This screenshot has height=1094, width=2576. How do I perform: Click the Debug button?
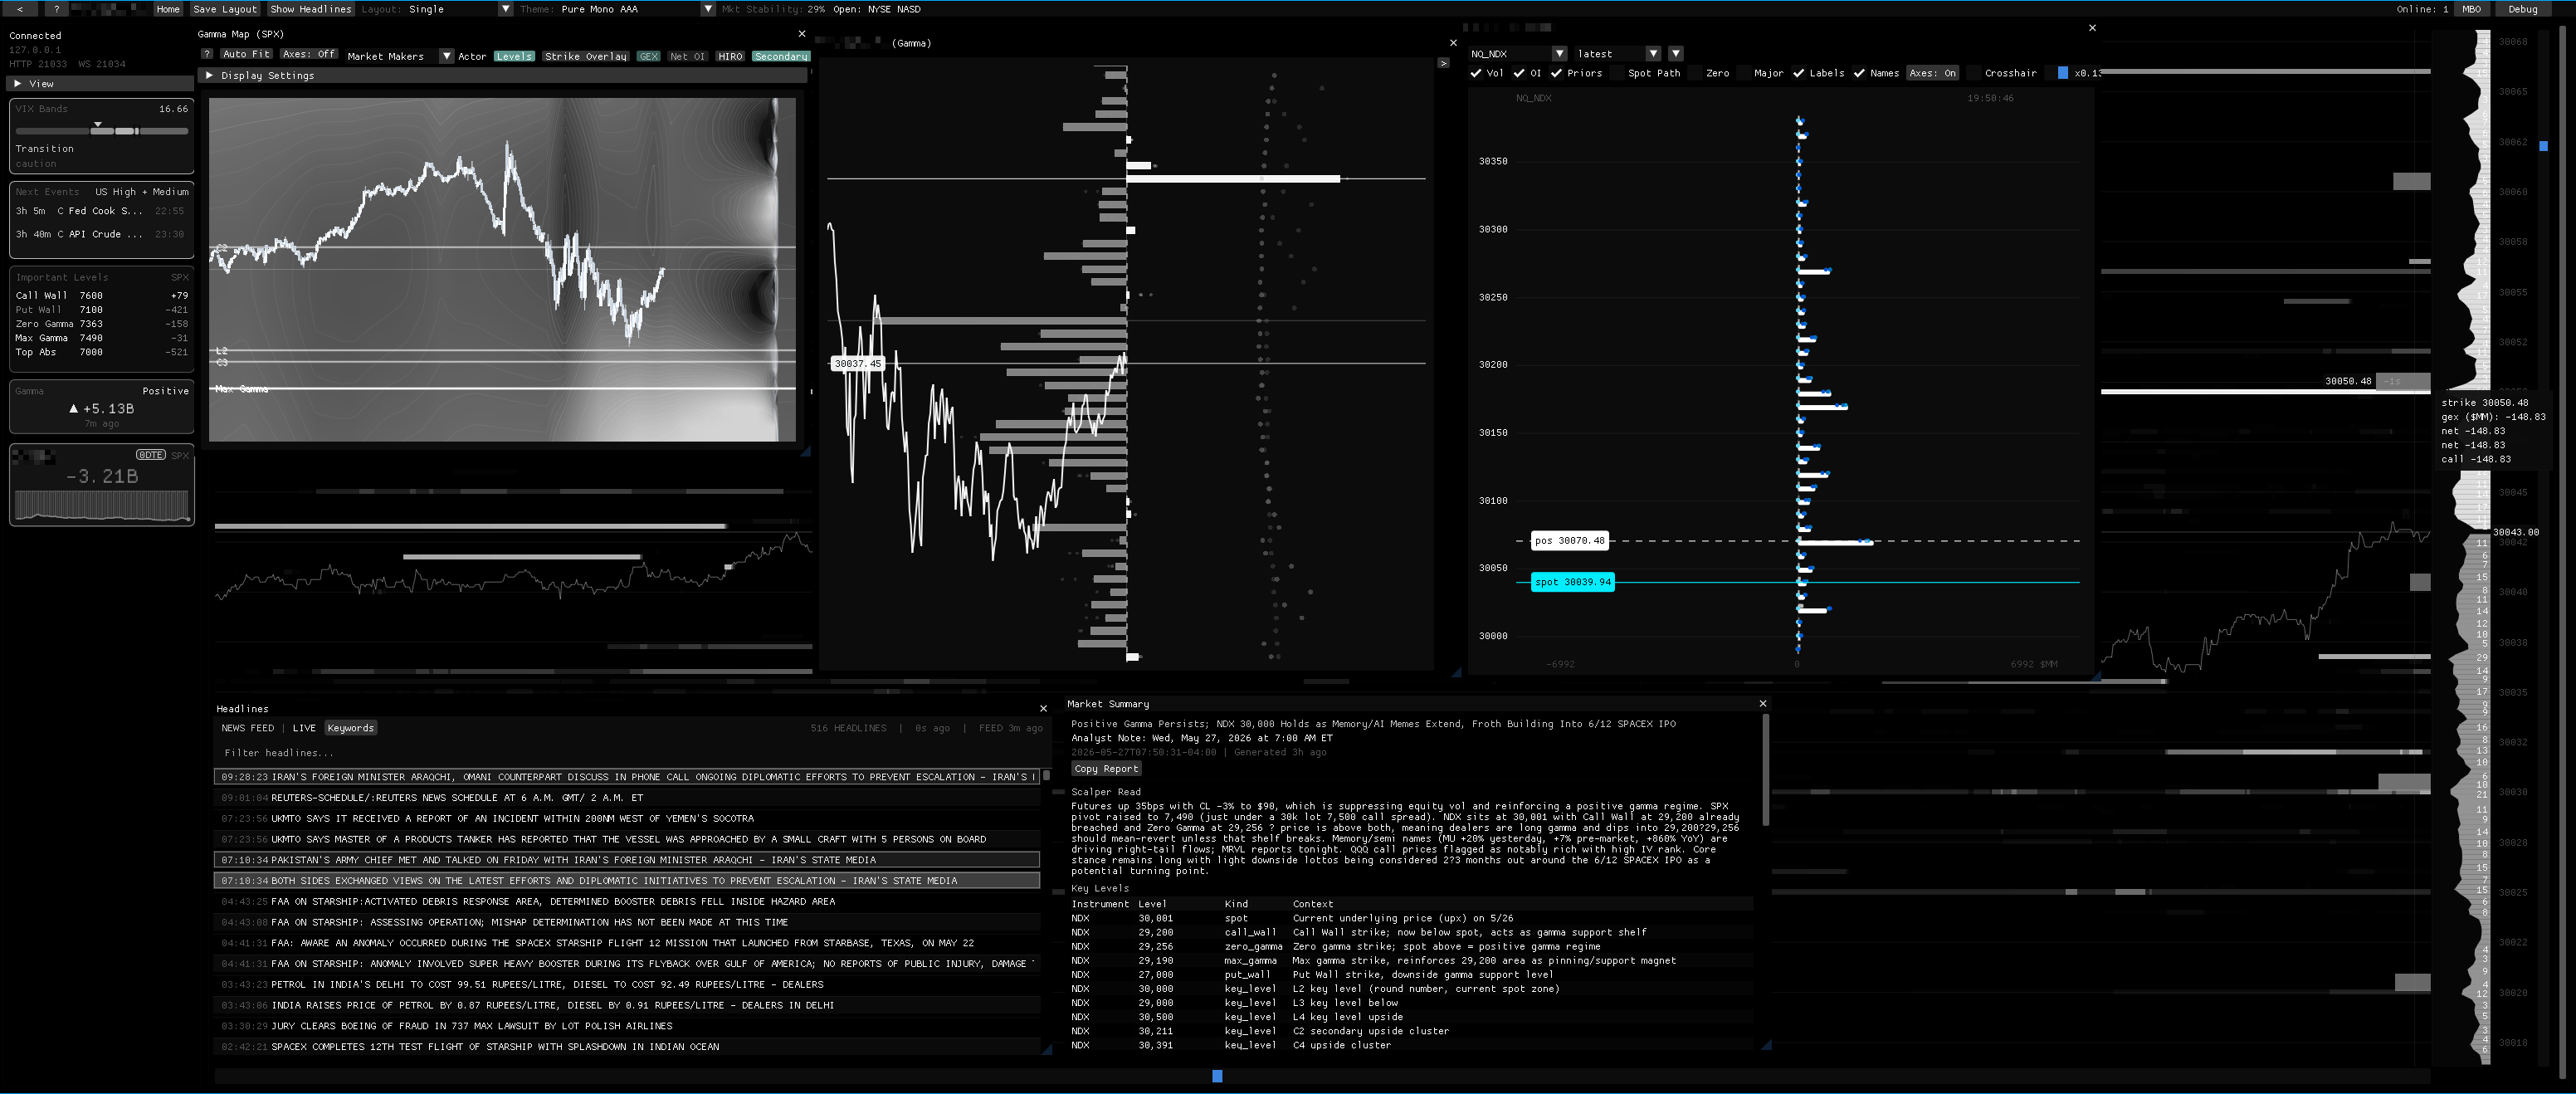point(2522,9)
